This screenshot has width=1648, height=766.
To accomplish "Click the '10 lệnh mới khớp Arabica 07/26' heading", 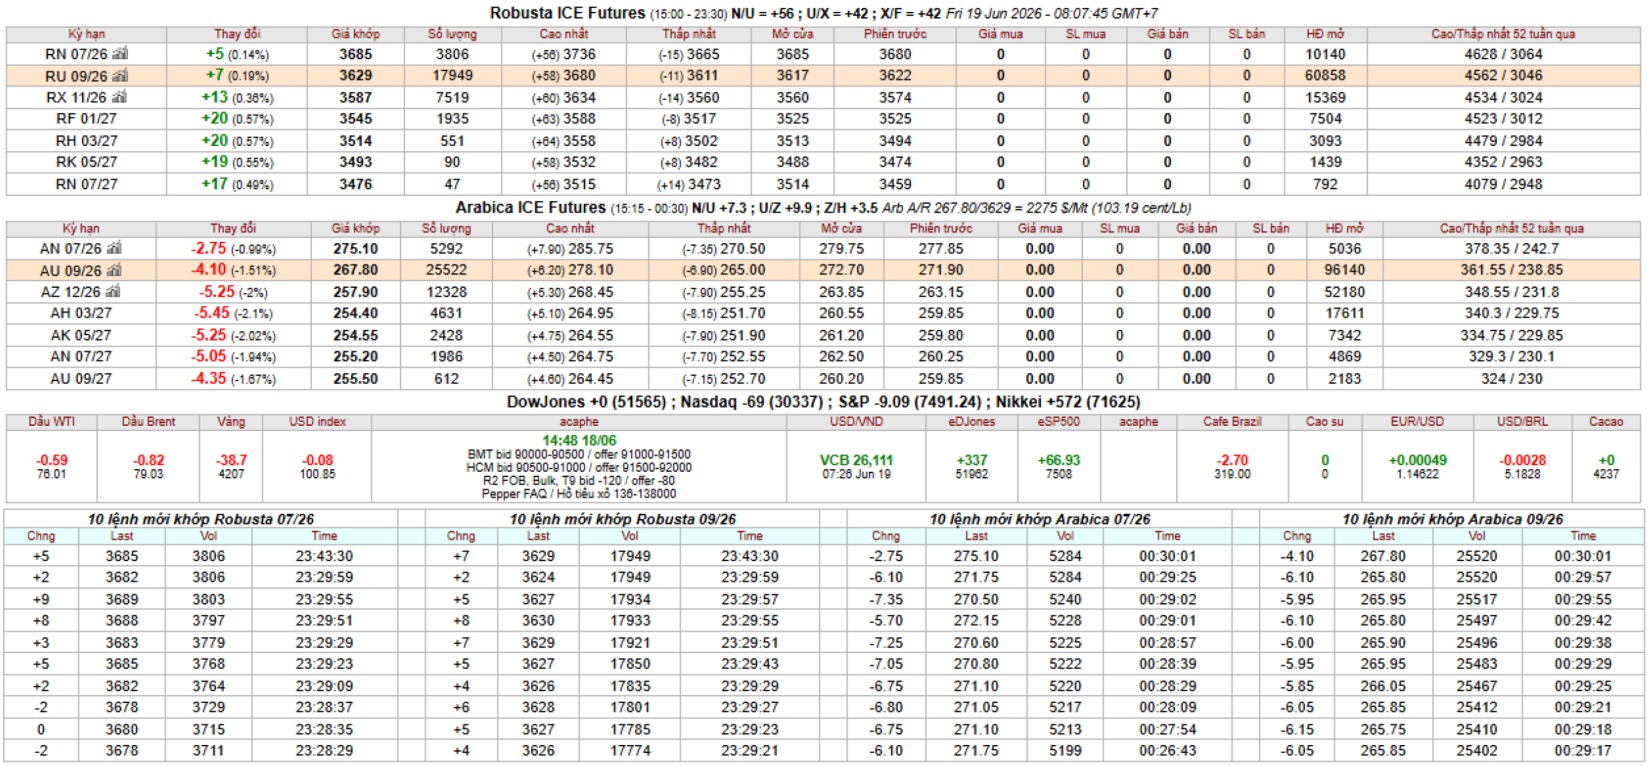I will (1040, 519).
